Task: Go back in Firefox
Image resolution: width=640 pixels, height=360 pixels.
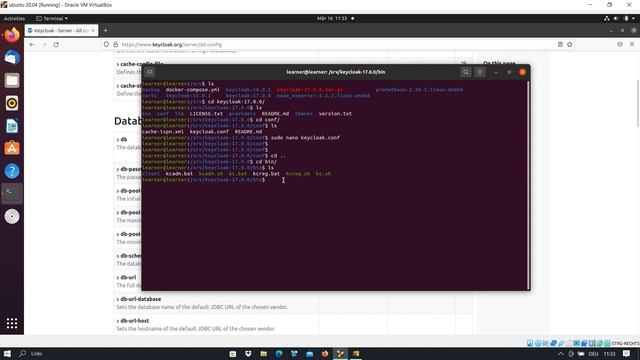Action: (x=32, y=44)
